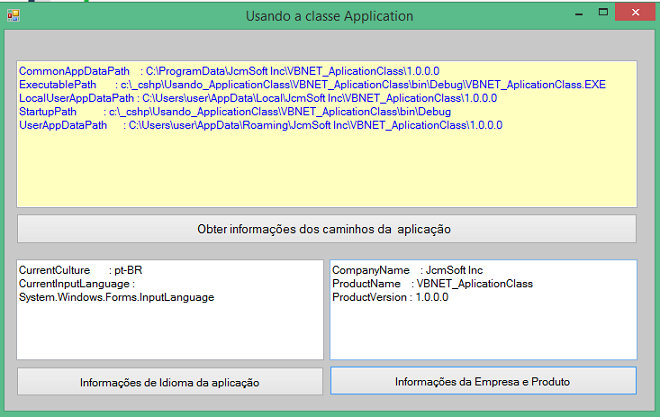This screenshot has width=660, height=417.
Task: Click empty area of the yellow paths box
Action: click(x=326, y=175)
